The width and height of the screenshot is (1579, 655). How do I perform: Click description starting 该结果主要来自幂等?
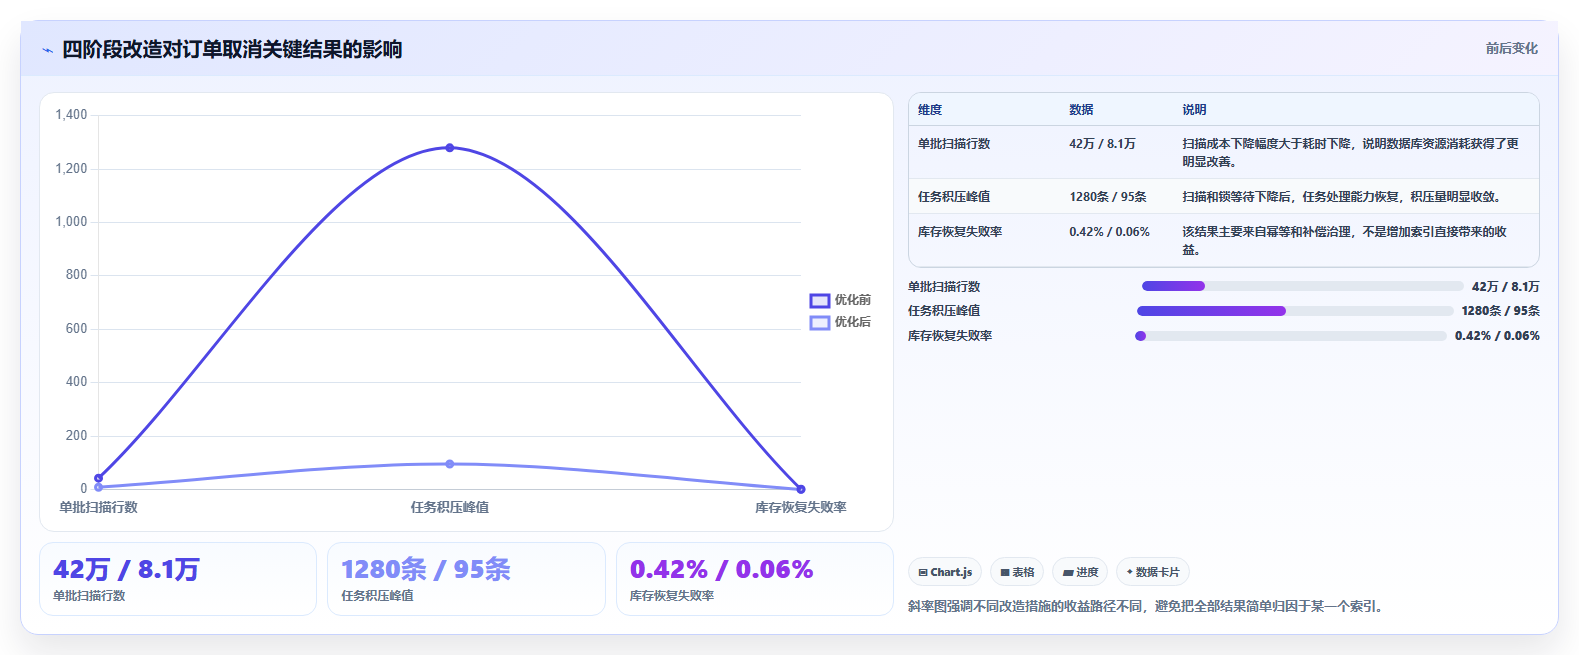(1344, 241)
